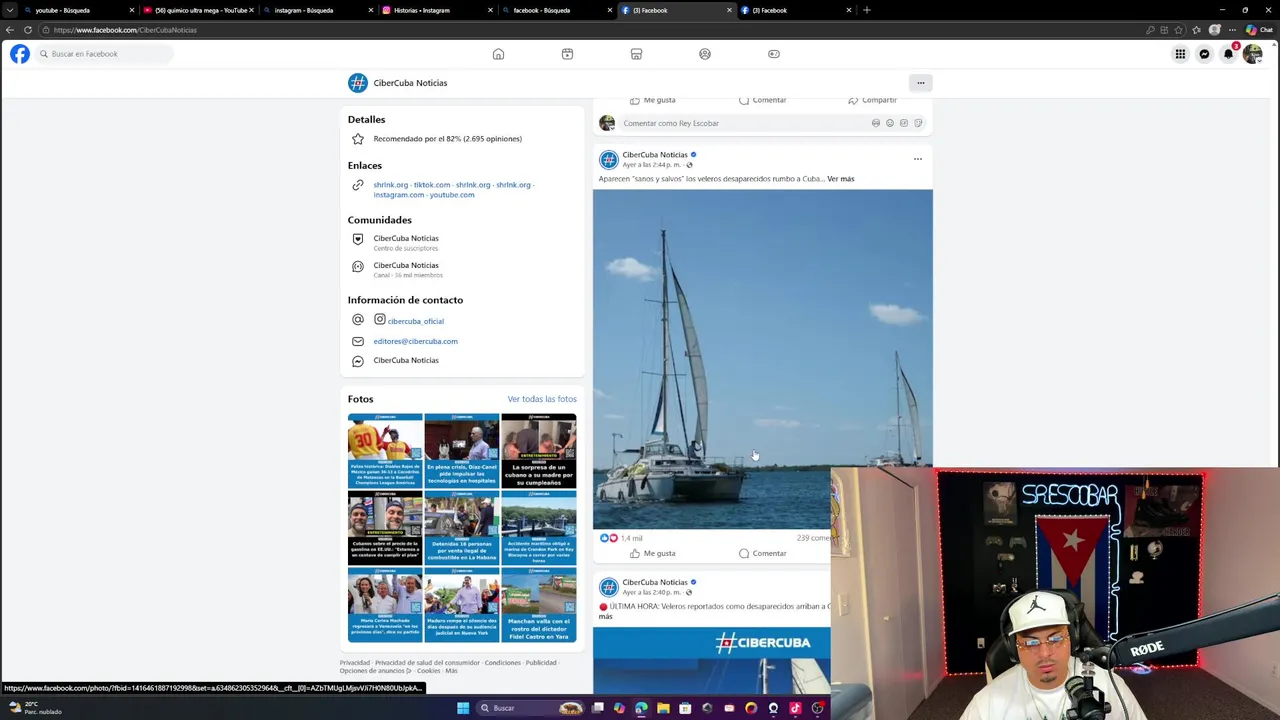
Task: Click the emoji icon in comment box
Action: pos(890,123)
